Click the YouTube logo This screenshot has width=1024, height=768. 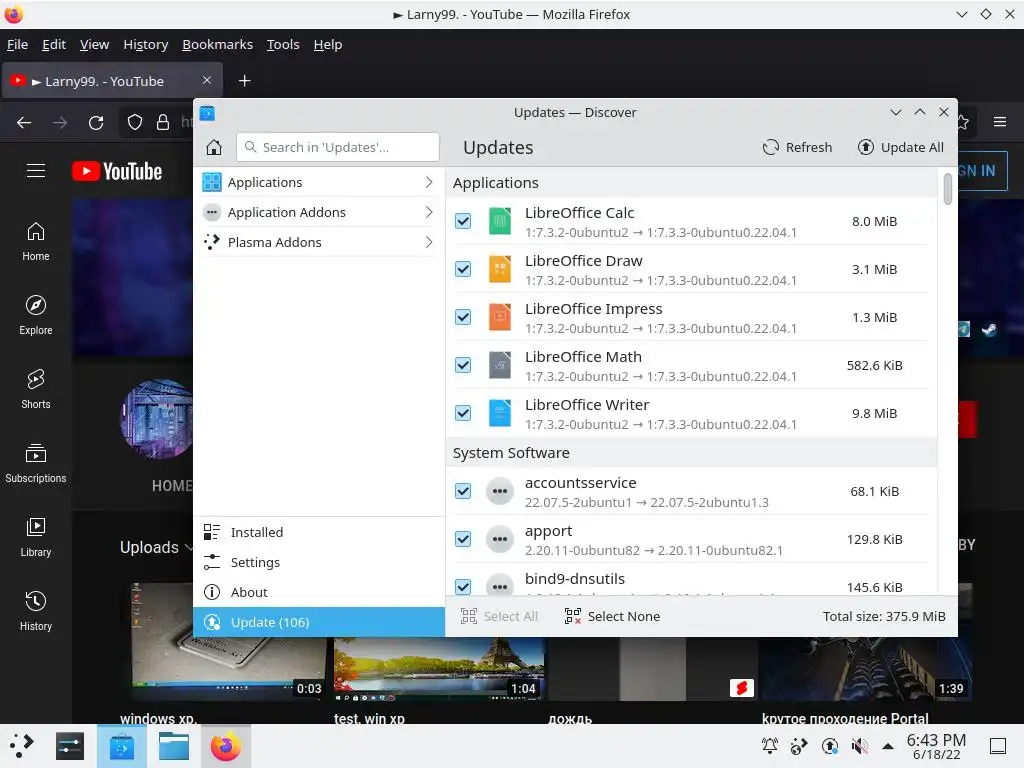pos(117,171)
